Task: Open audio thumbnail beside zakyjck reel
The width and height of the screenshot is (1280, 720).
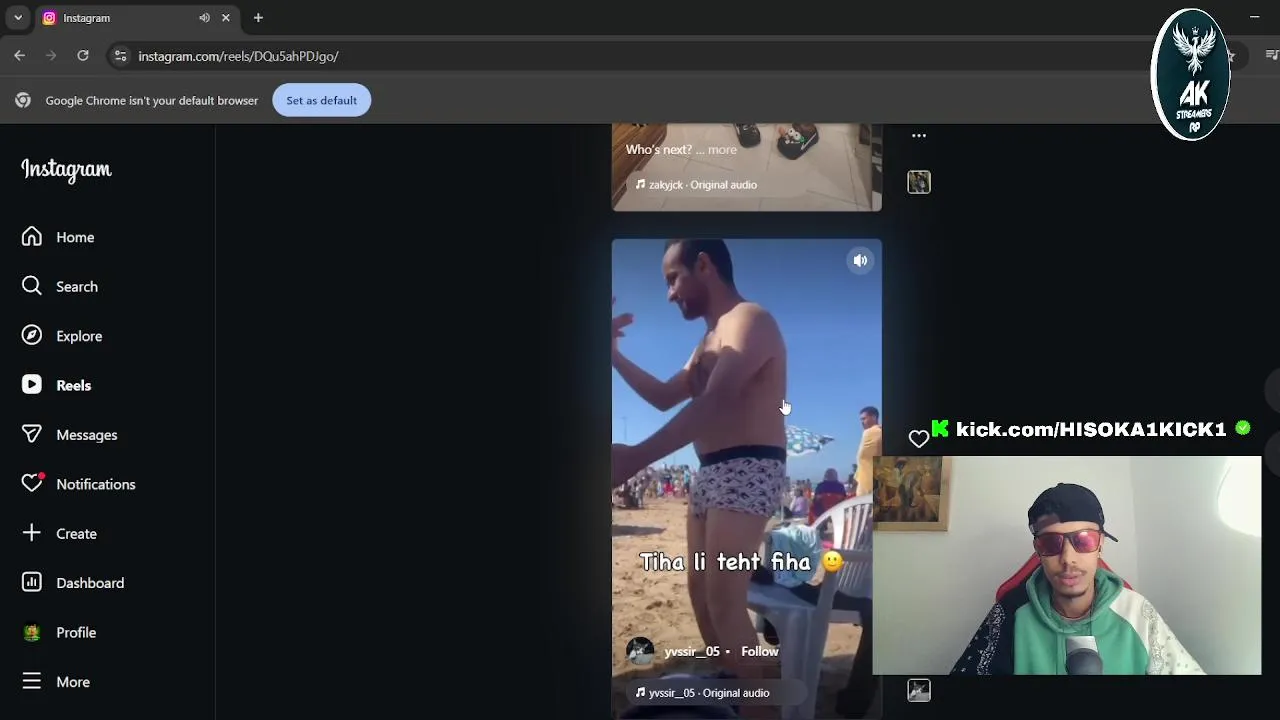Action: pos(919,182)
